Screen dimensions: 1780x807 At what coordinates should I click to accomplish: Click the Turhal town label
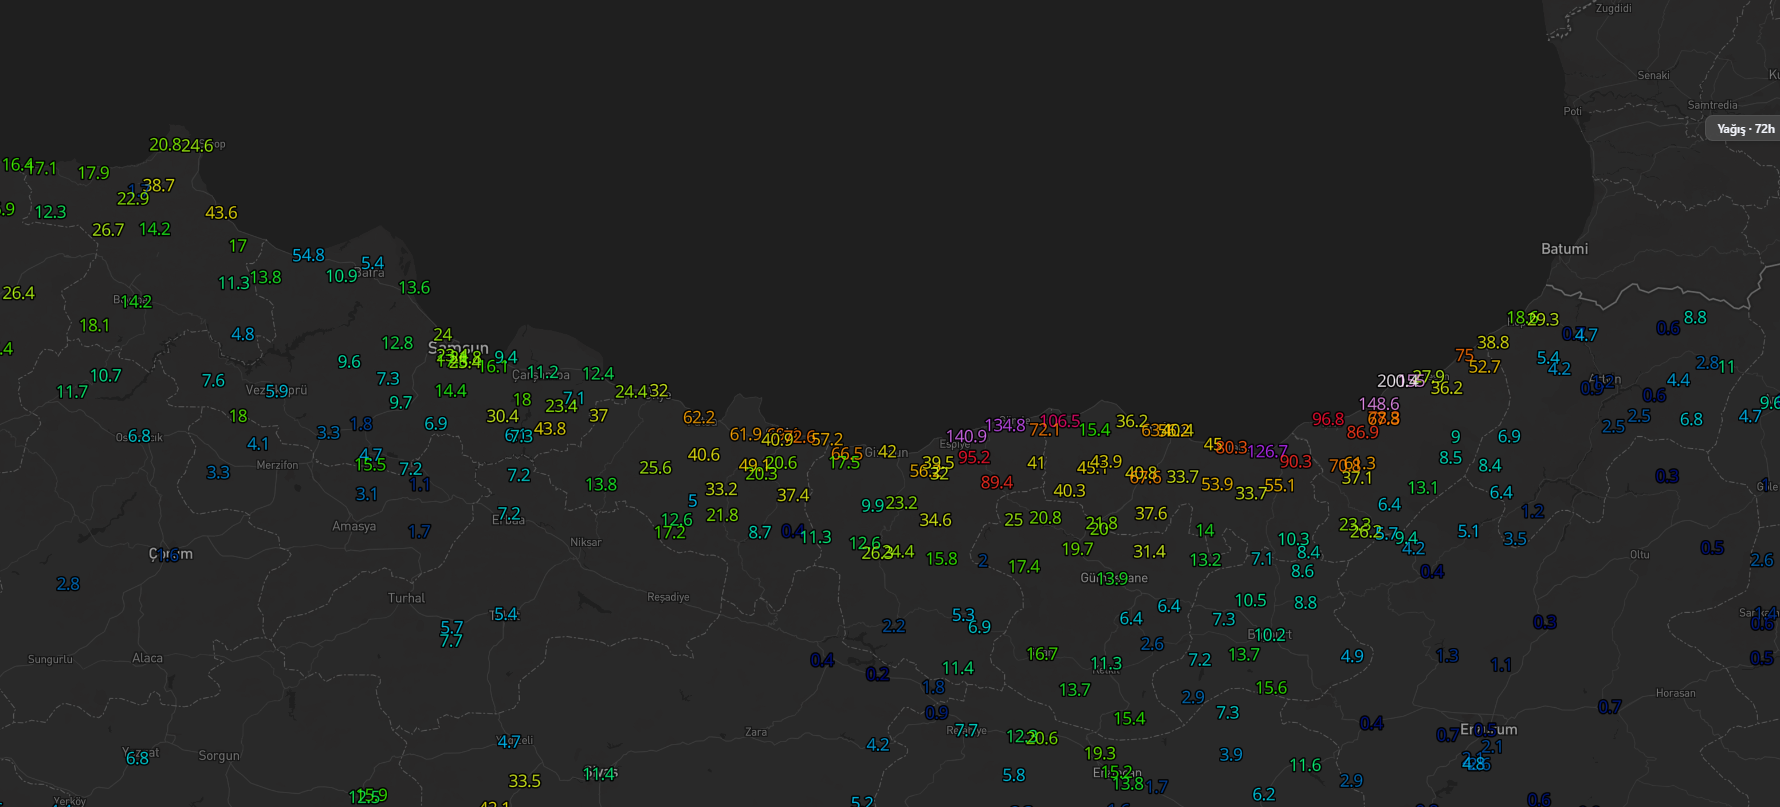click(x=406, y=598)
